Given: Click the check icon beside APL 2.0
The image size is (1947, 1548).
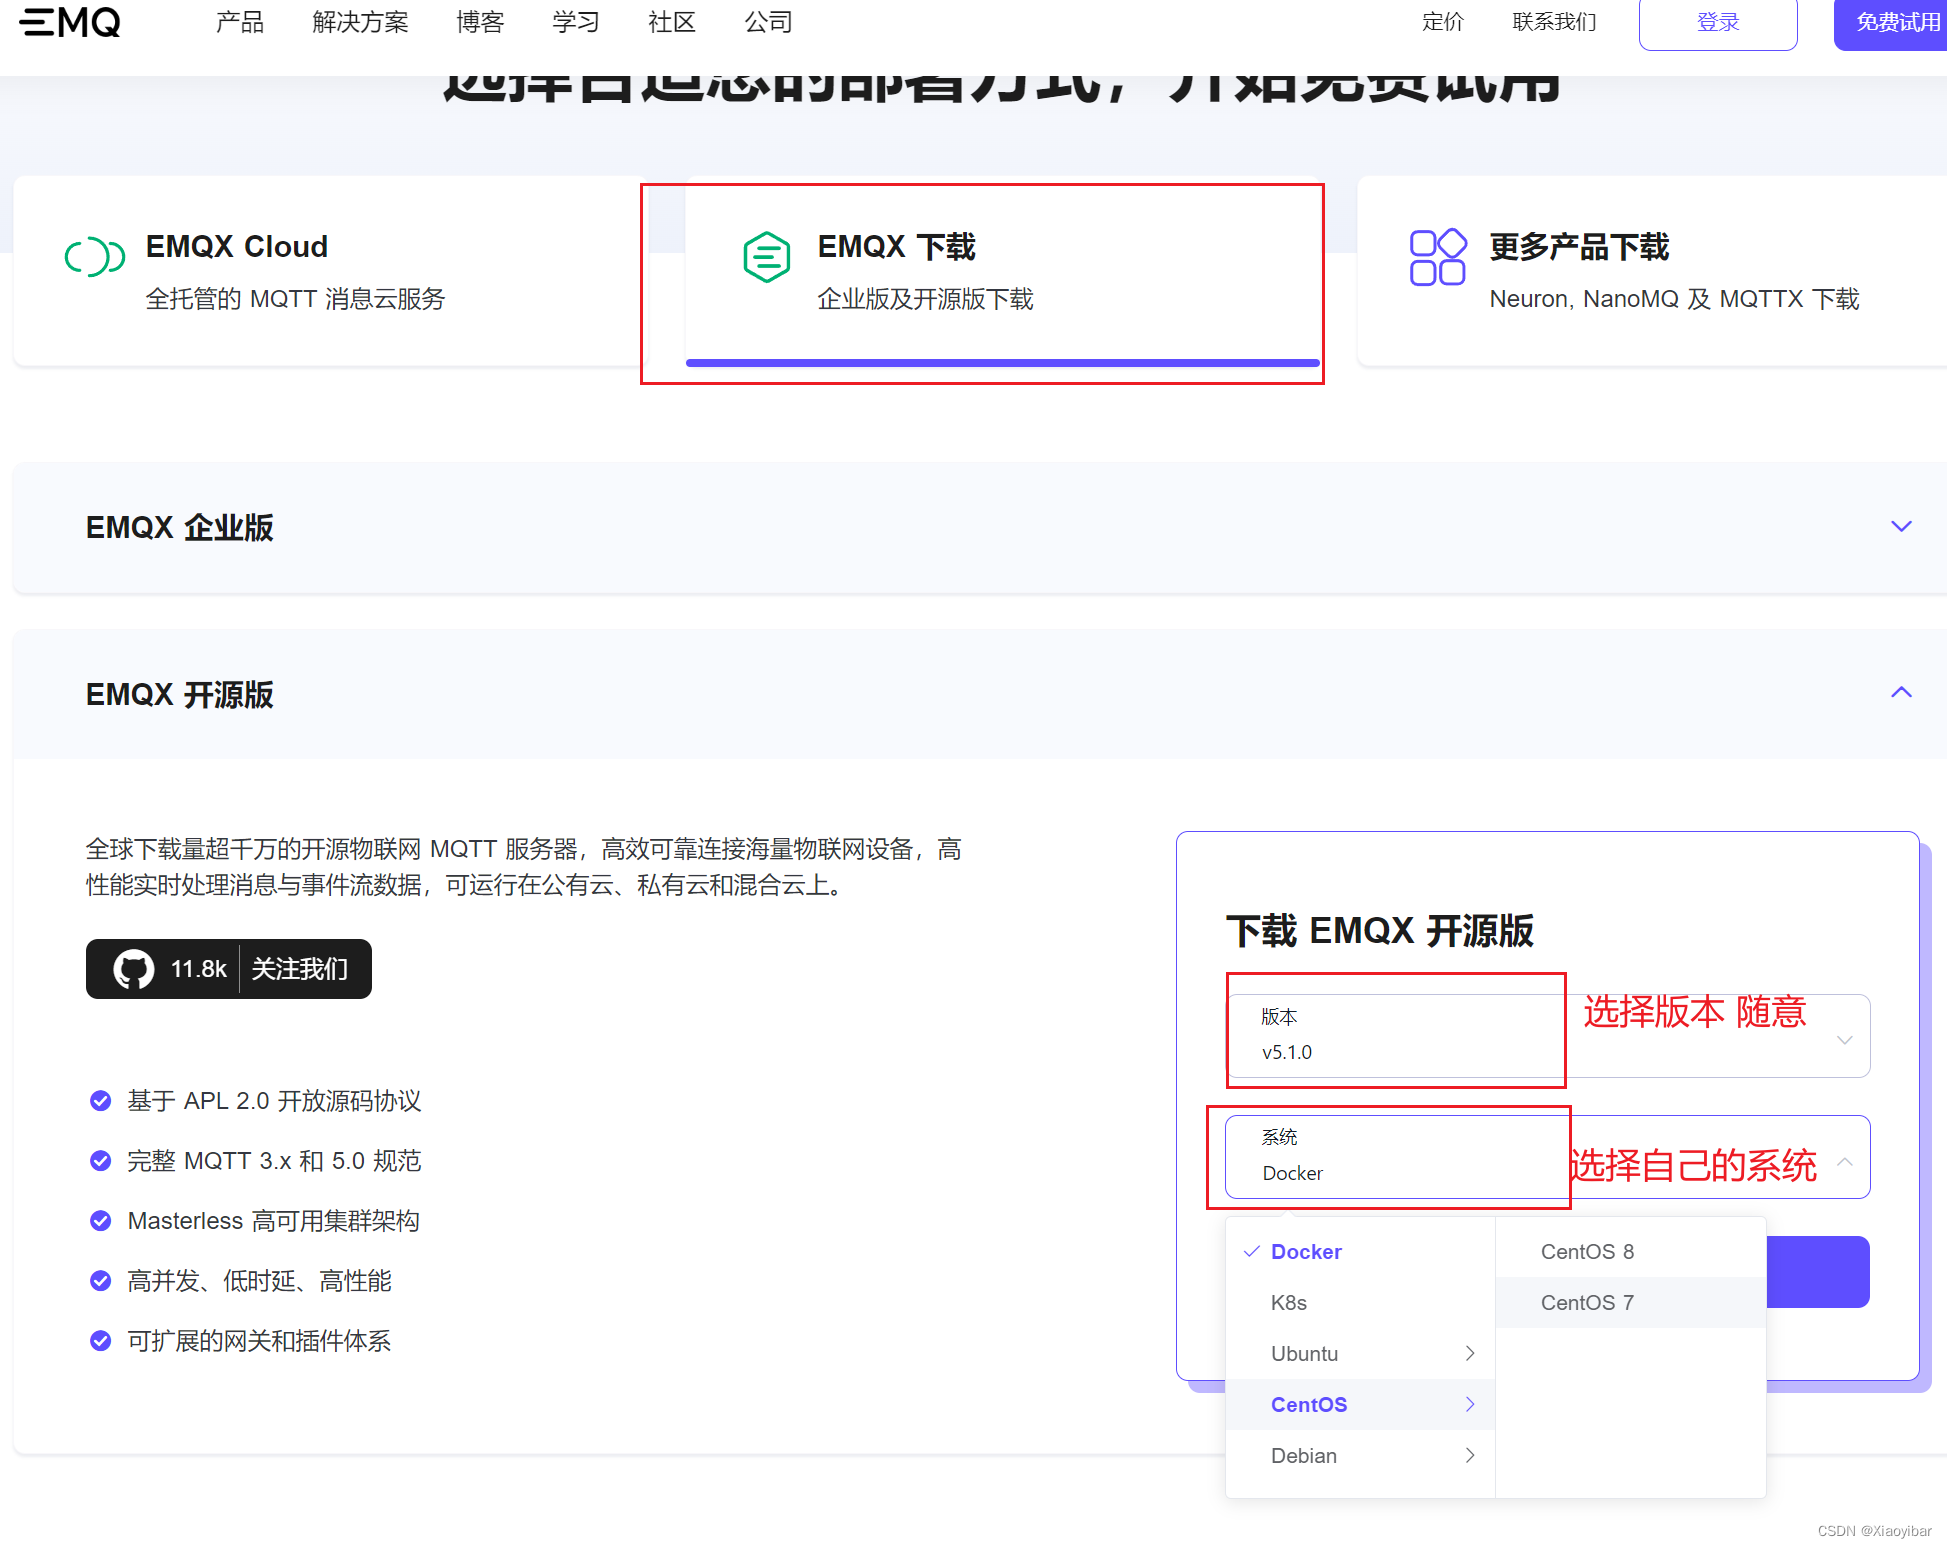Looking at the screenshot, I should 101,1101.
